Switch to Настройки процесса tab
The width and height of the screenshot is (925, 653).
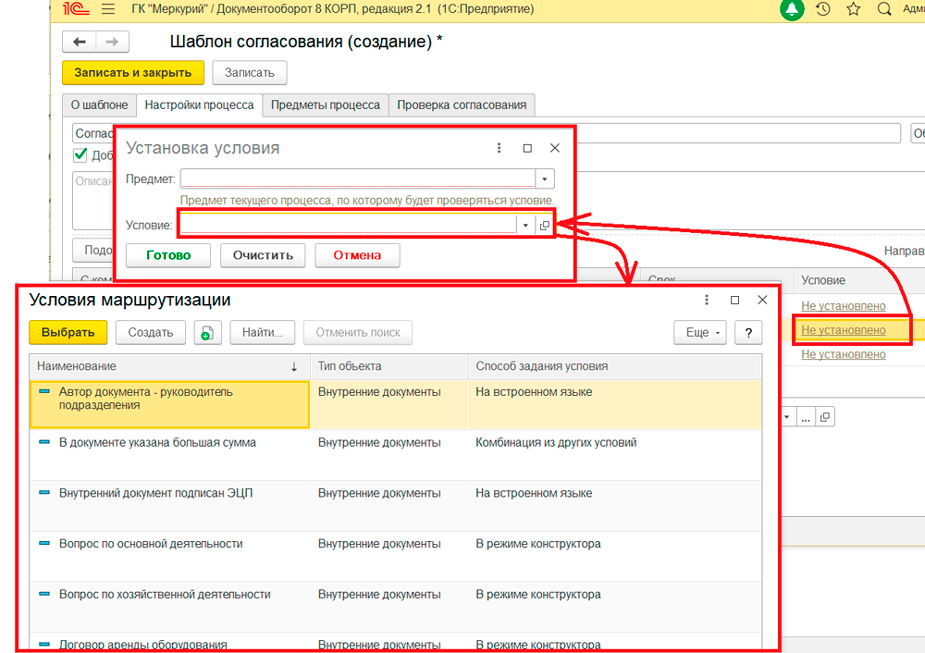click(x=199, y=105)
